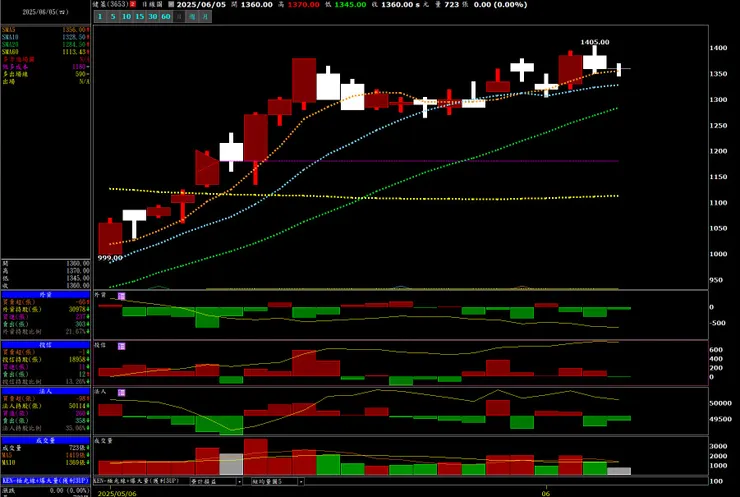The width and height of the screenshot is (740, 497).
Task: Click the 1000 price axis label
Action: (718, 253)
